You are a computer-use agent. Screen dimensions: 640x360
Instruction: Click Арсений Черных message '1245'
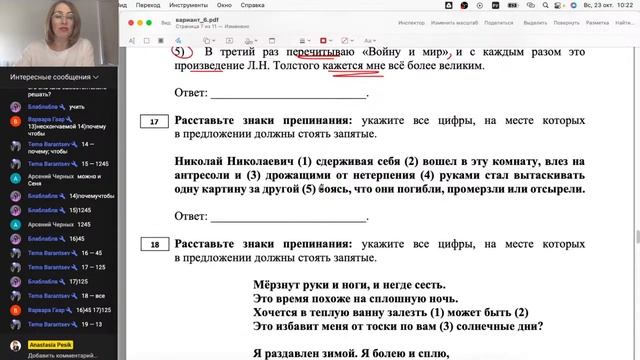pyautogui.click(x=84, y=224)
